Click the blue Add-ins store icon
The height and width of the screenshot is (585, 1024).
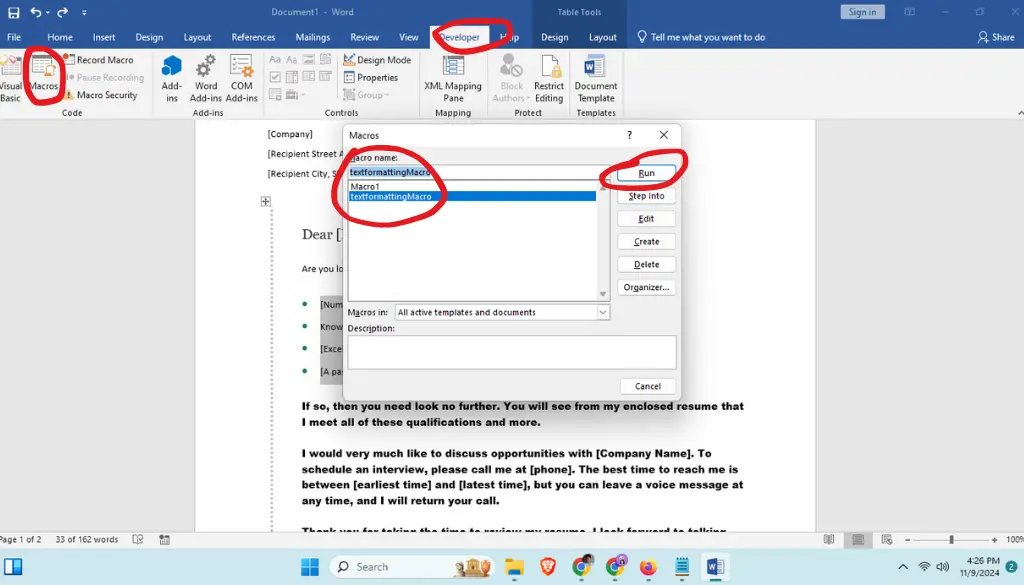[x=171, y=66]
